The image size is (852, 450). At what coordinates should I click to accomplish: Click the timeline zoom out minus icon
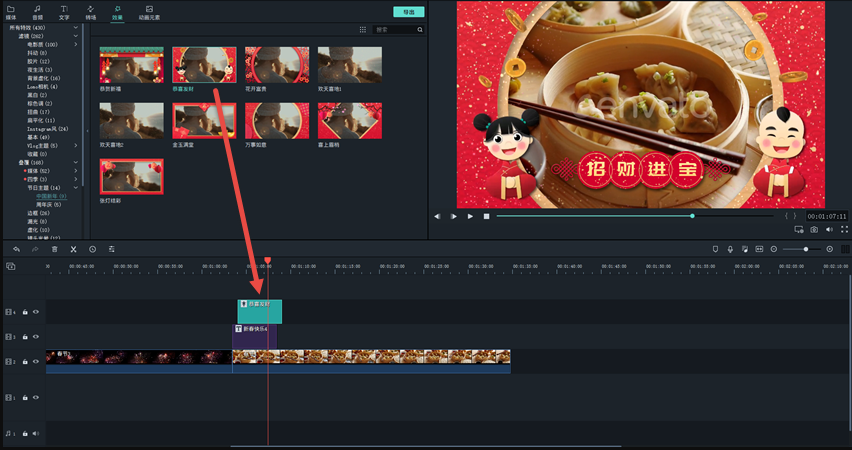[x=774, y=249]
